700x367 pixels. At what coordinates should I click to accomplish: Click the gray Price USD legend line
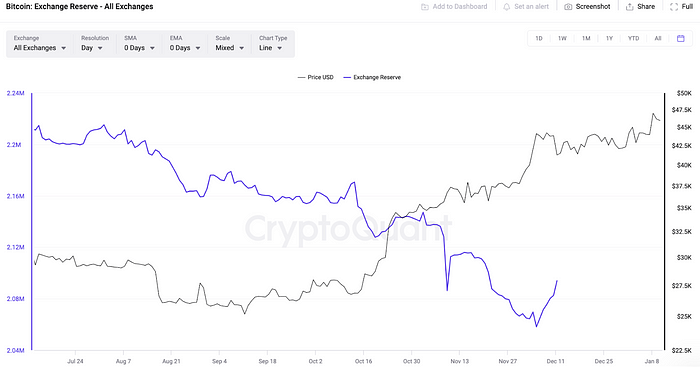point(301,77)
